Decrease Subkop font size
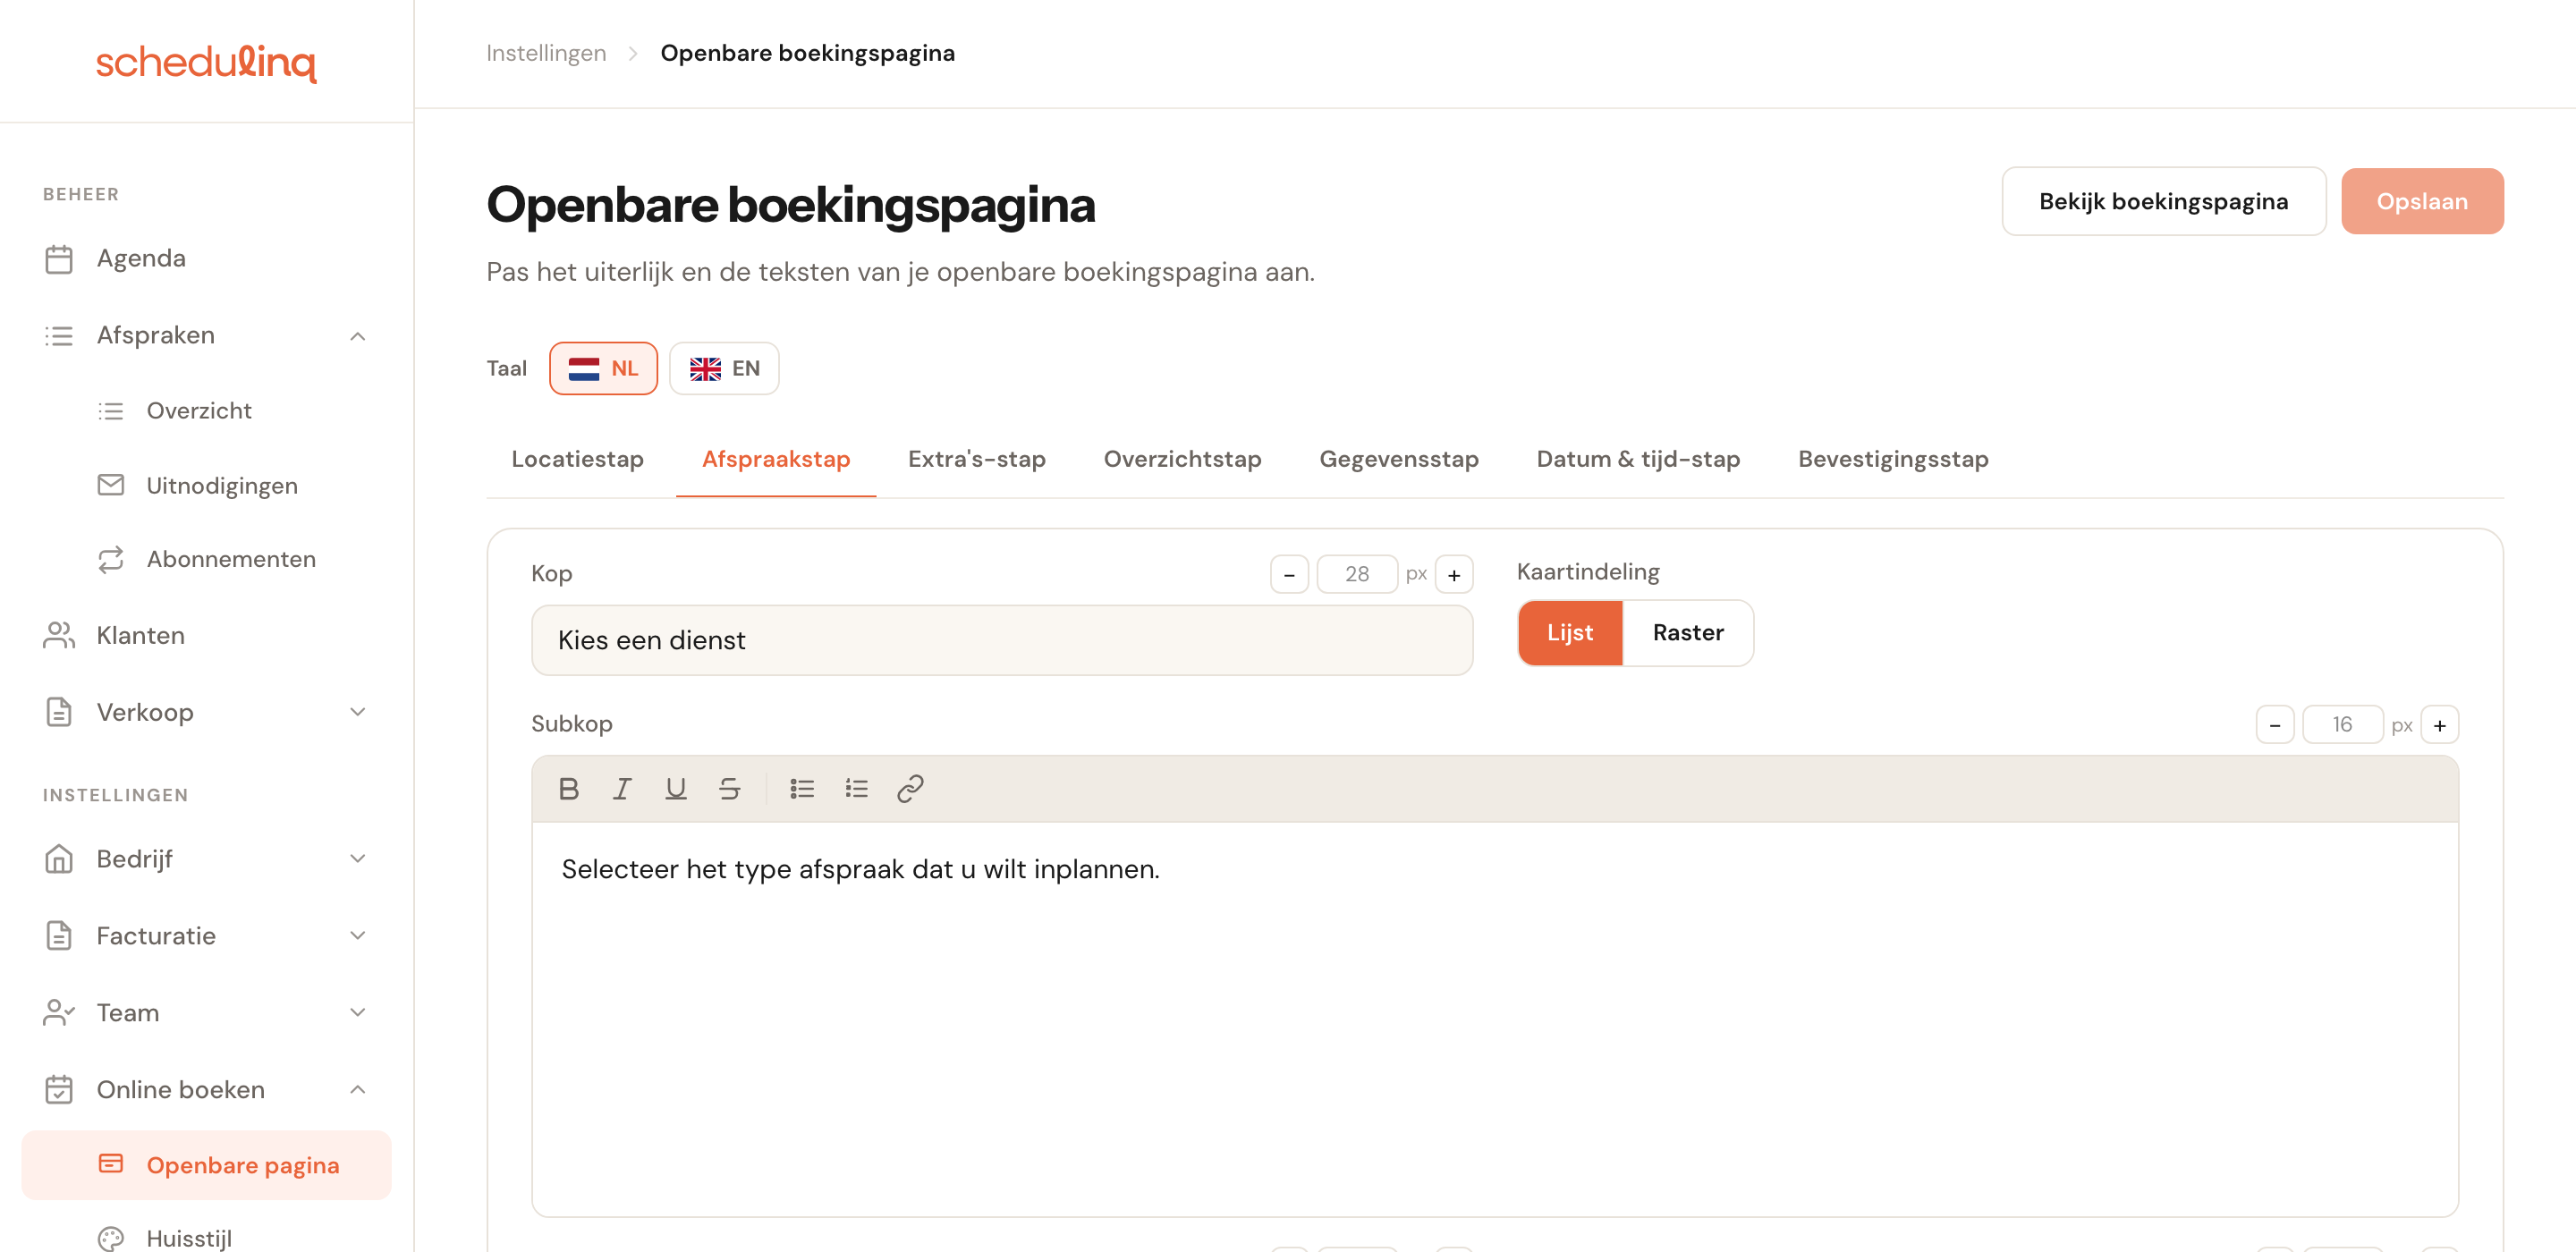The image size is (2576, 1252). tap(2275, 725)
